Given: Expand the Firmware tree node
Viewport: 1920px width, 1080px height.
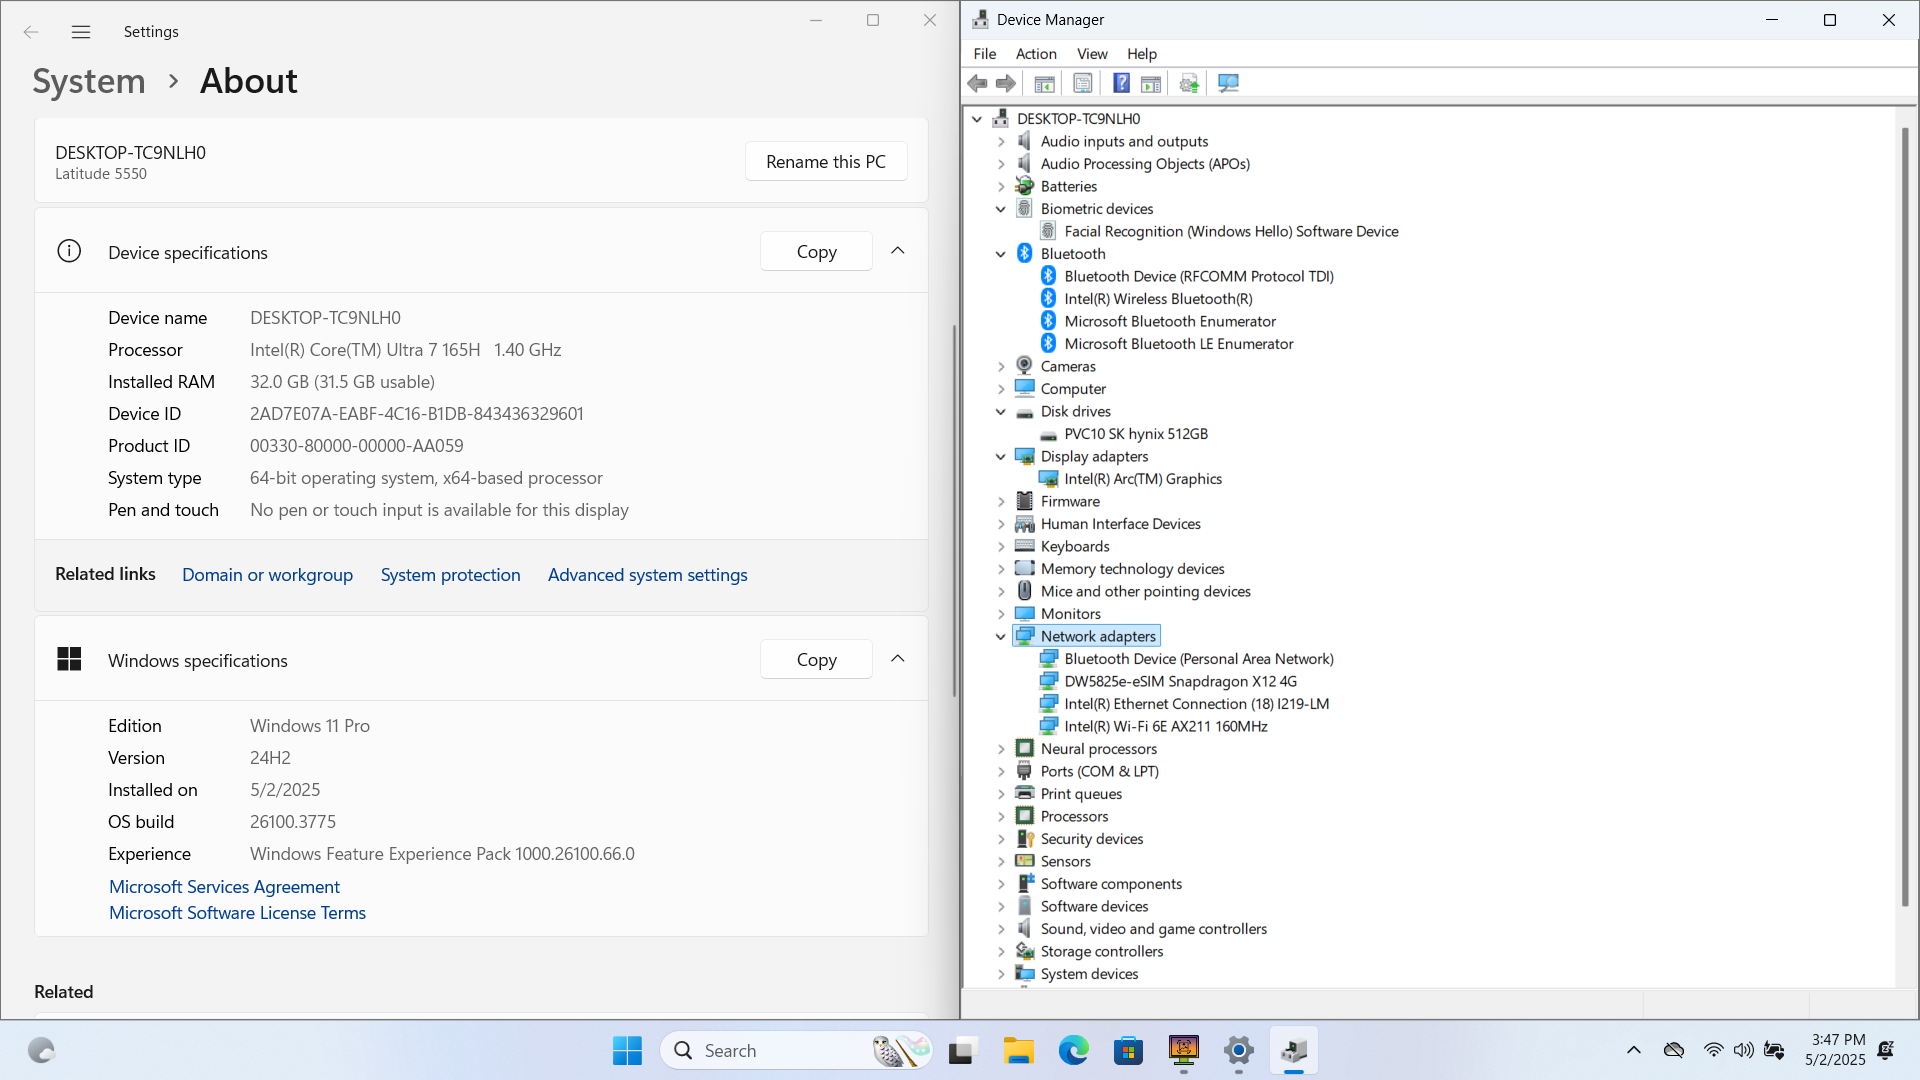Looking at the screenshot, I should tap(1000, 502).
